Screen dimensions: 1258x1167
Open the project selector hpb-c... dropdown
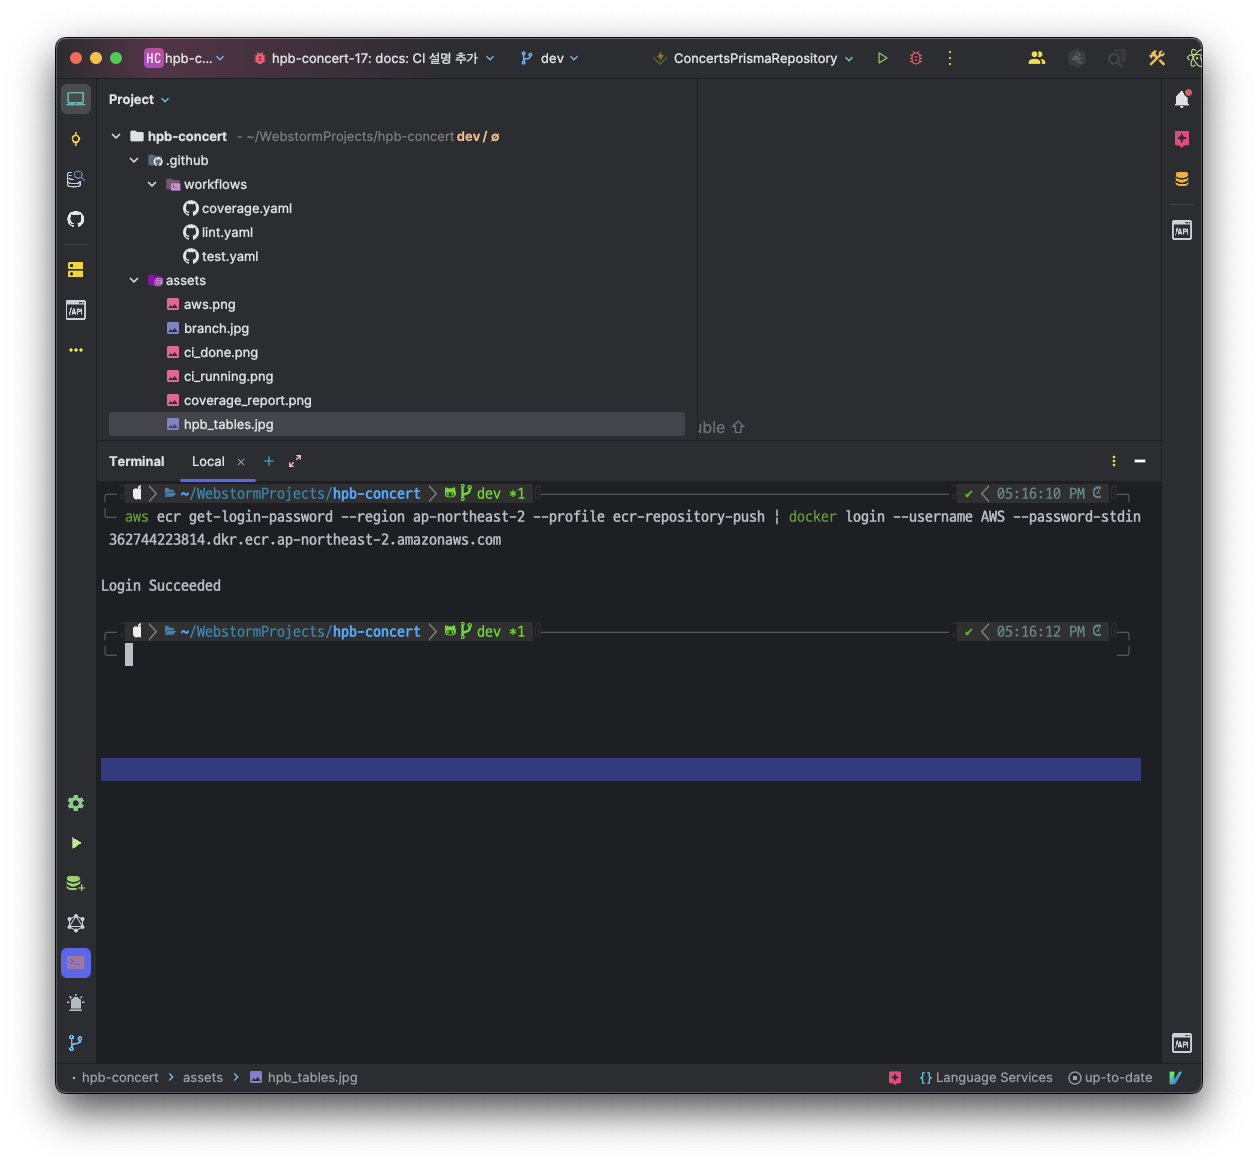[x=185, y=58]
